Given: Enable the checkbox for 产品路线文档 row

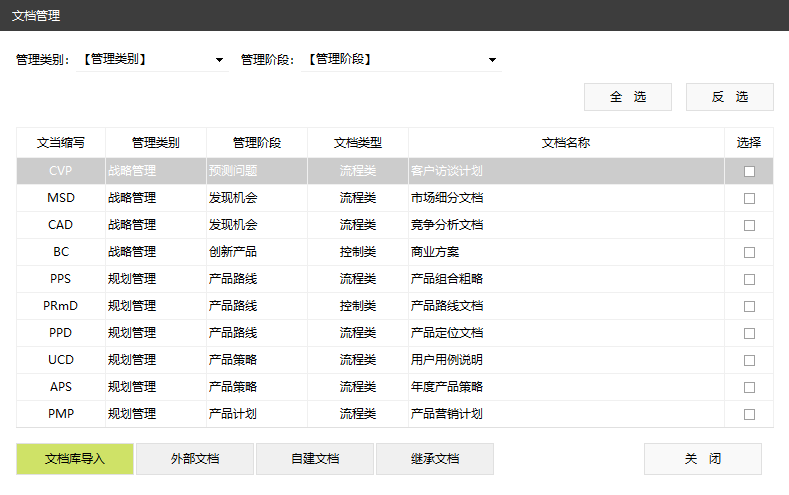Looking at the screenshot, I should (749, 306).
